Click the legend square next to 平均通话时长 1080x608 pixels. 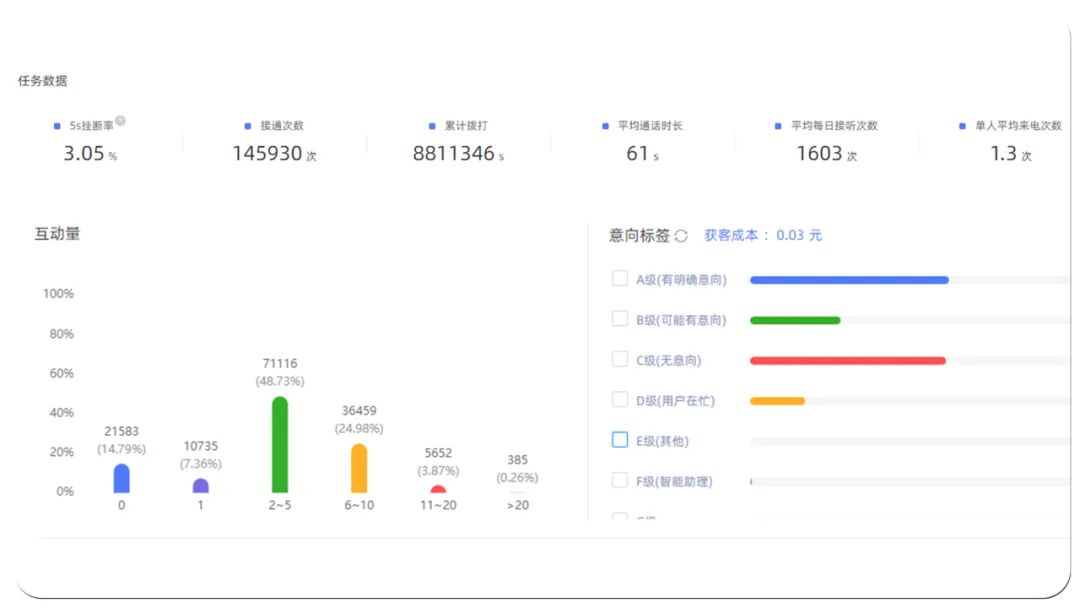tap(606, 125)
